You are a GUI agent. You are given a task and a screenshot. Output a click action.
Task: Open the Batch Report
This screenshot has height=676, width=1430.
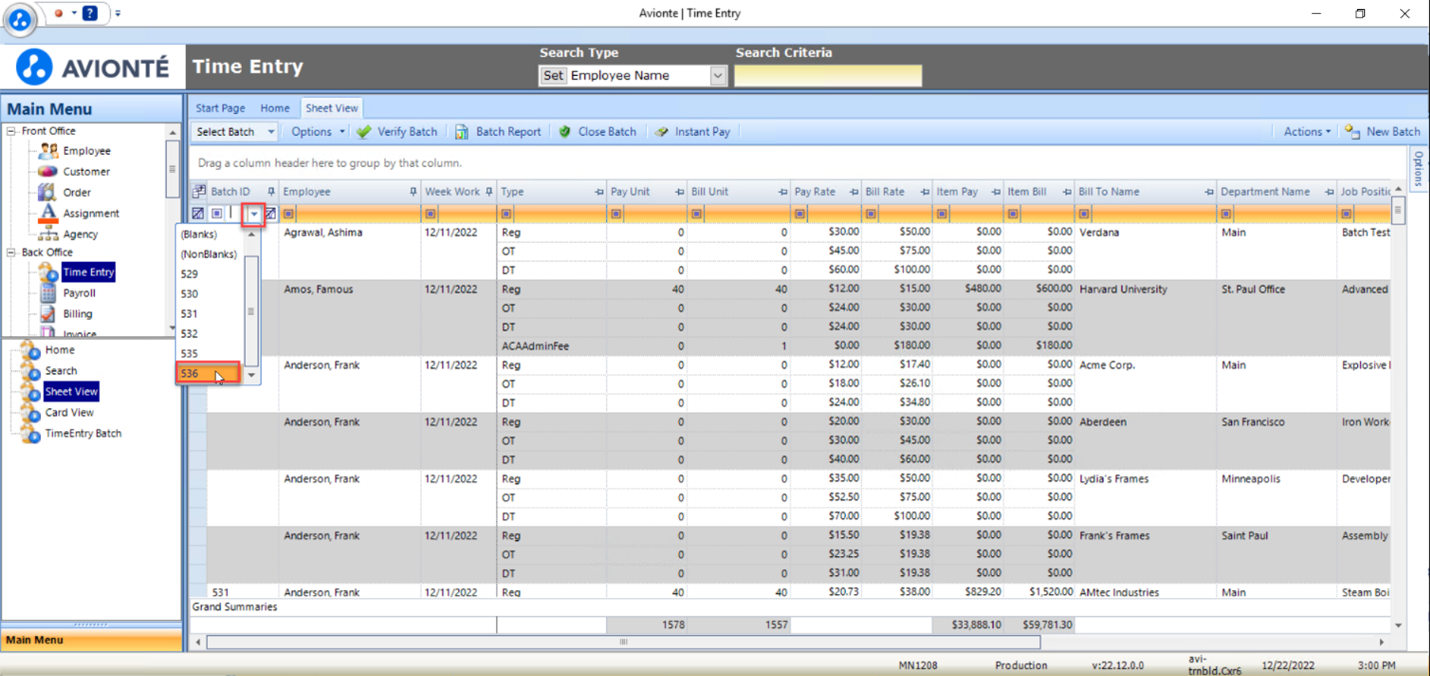pyautogui.click(x=498, y=132)
